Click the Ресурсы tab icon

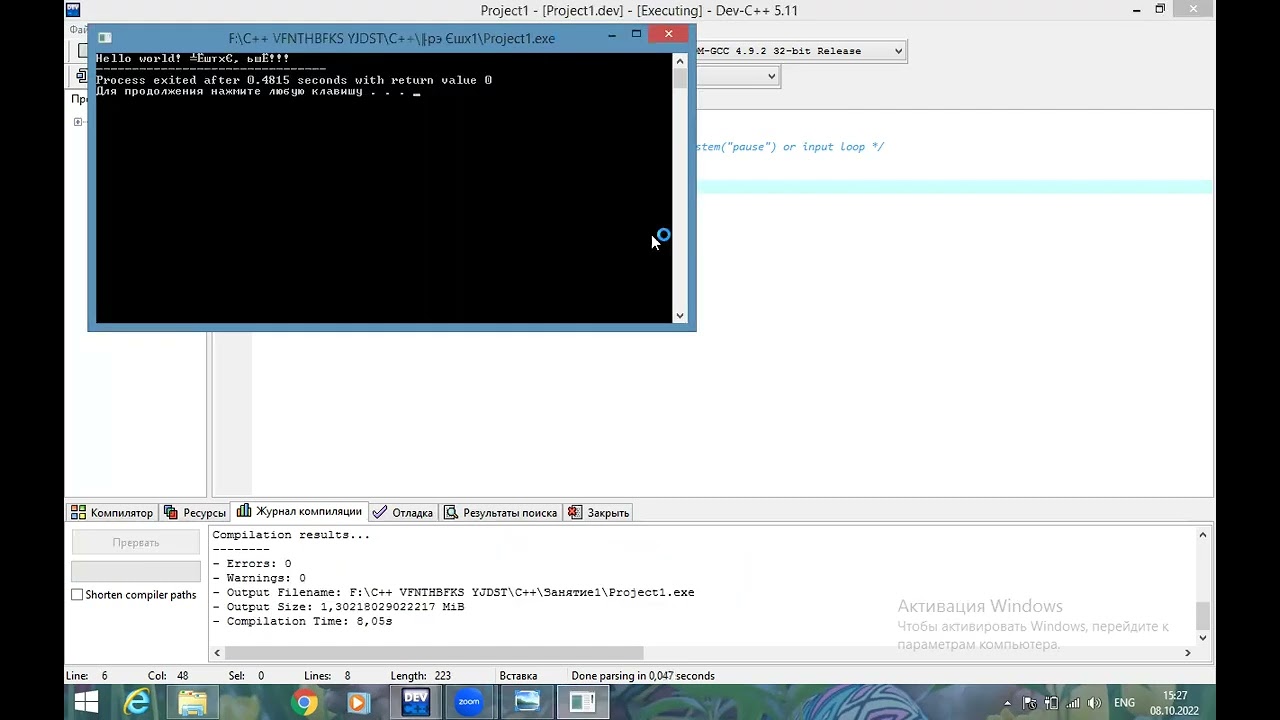tap(171, 512)
